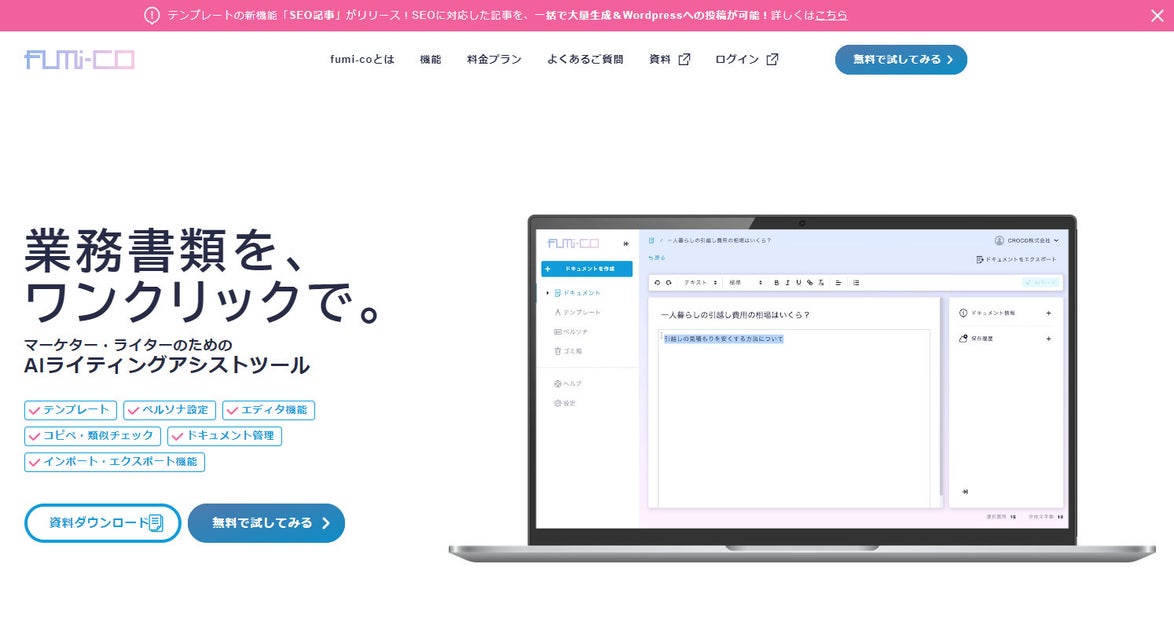Click the 資料ダウンロード button
Image resolution: width=1174 pixels, height=630 pixels.
103,523
